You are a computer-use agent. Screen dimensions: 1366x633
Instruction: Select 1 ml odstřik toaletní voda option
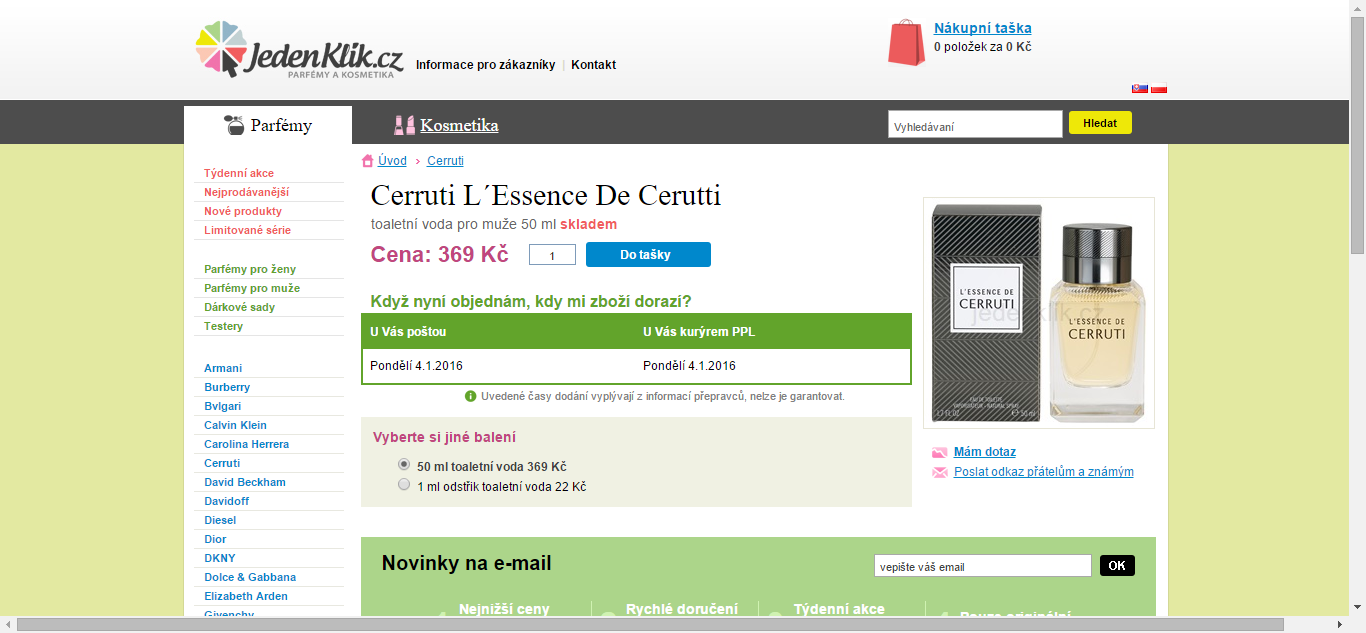(x=404, y=484)
